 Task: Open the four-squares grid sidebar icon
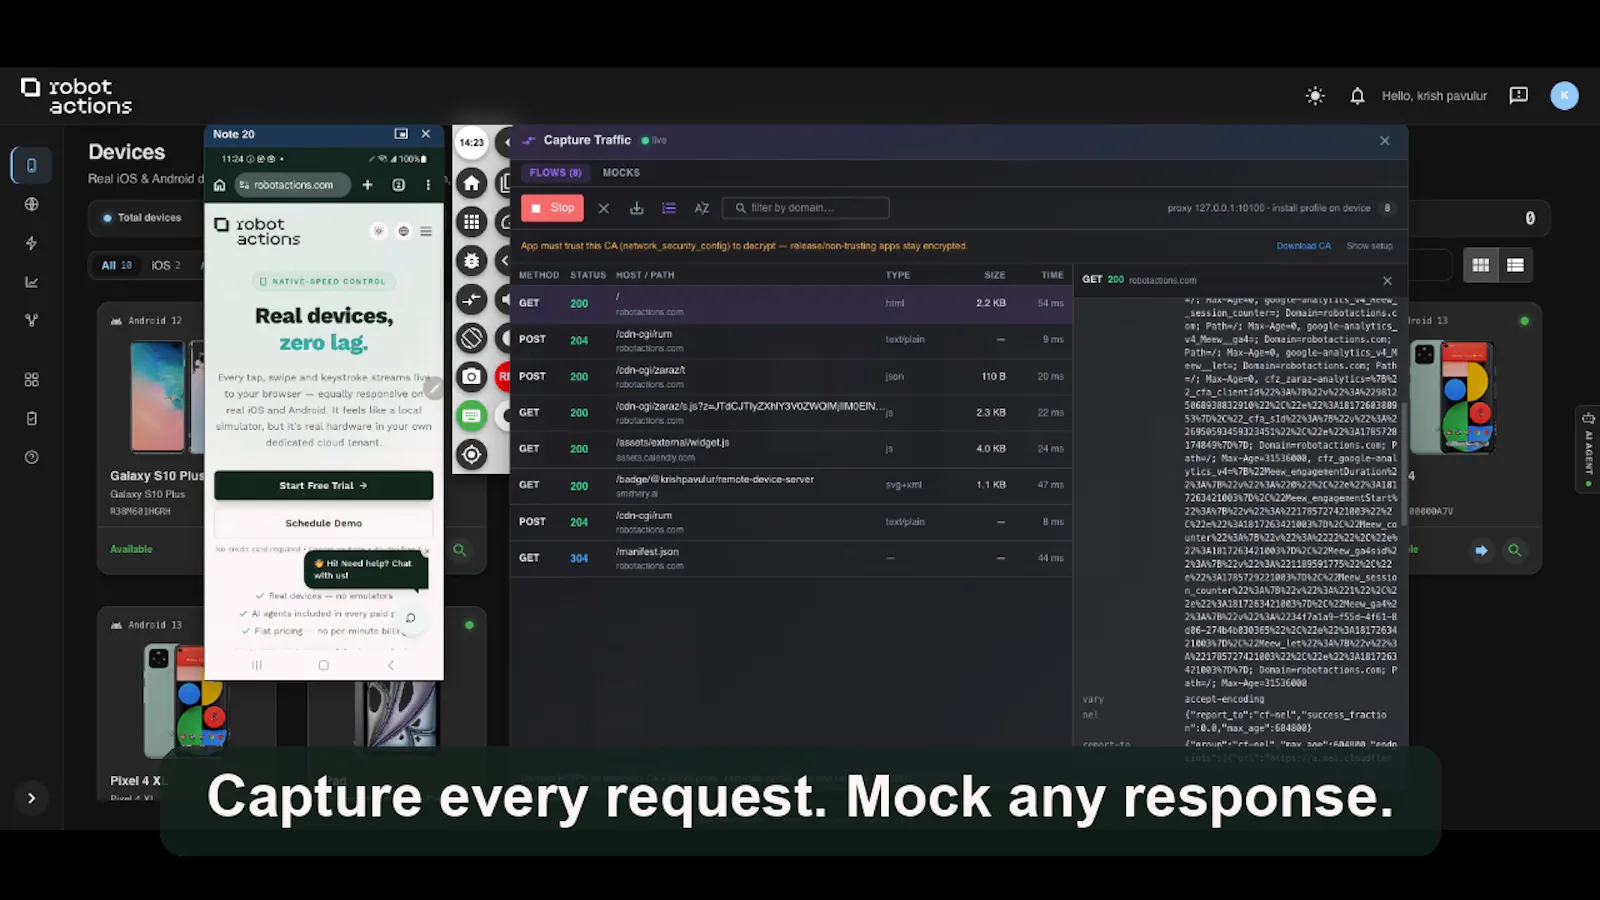(x=31, y=380)
